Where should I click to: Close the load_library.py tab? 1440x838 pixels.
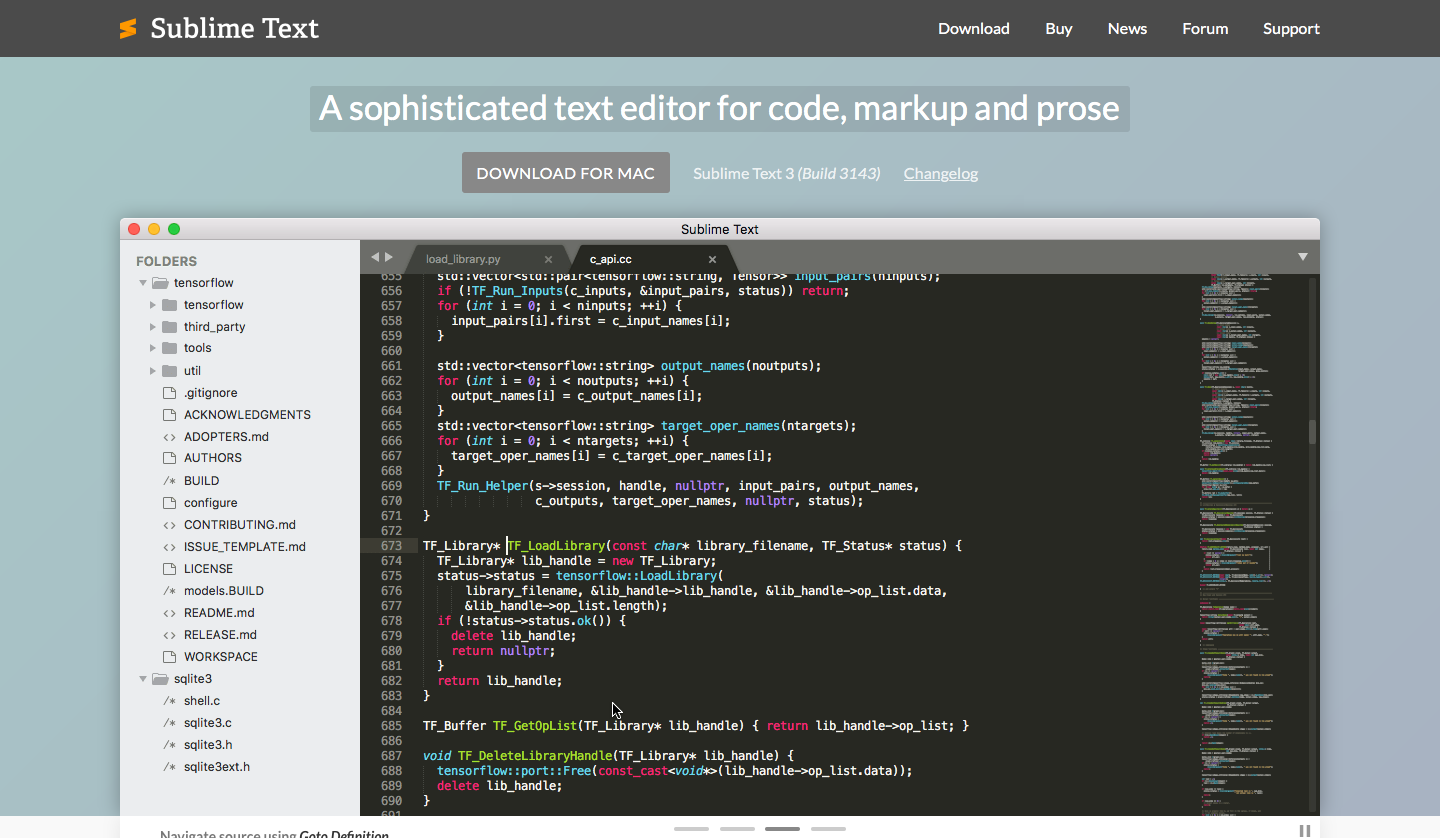tap(548, 259)
